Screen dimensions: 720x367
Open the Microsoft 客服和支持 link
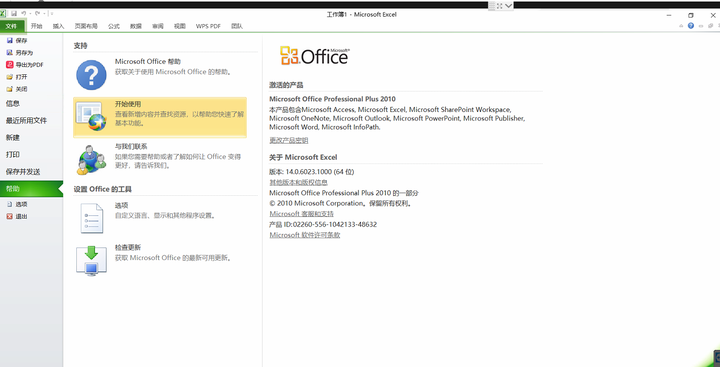pyautogui.click(x=301, y=214)
